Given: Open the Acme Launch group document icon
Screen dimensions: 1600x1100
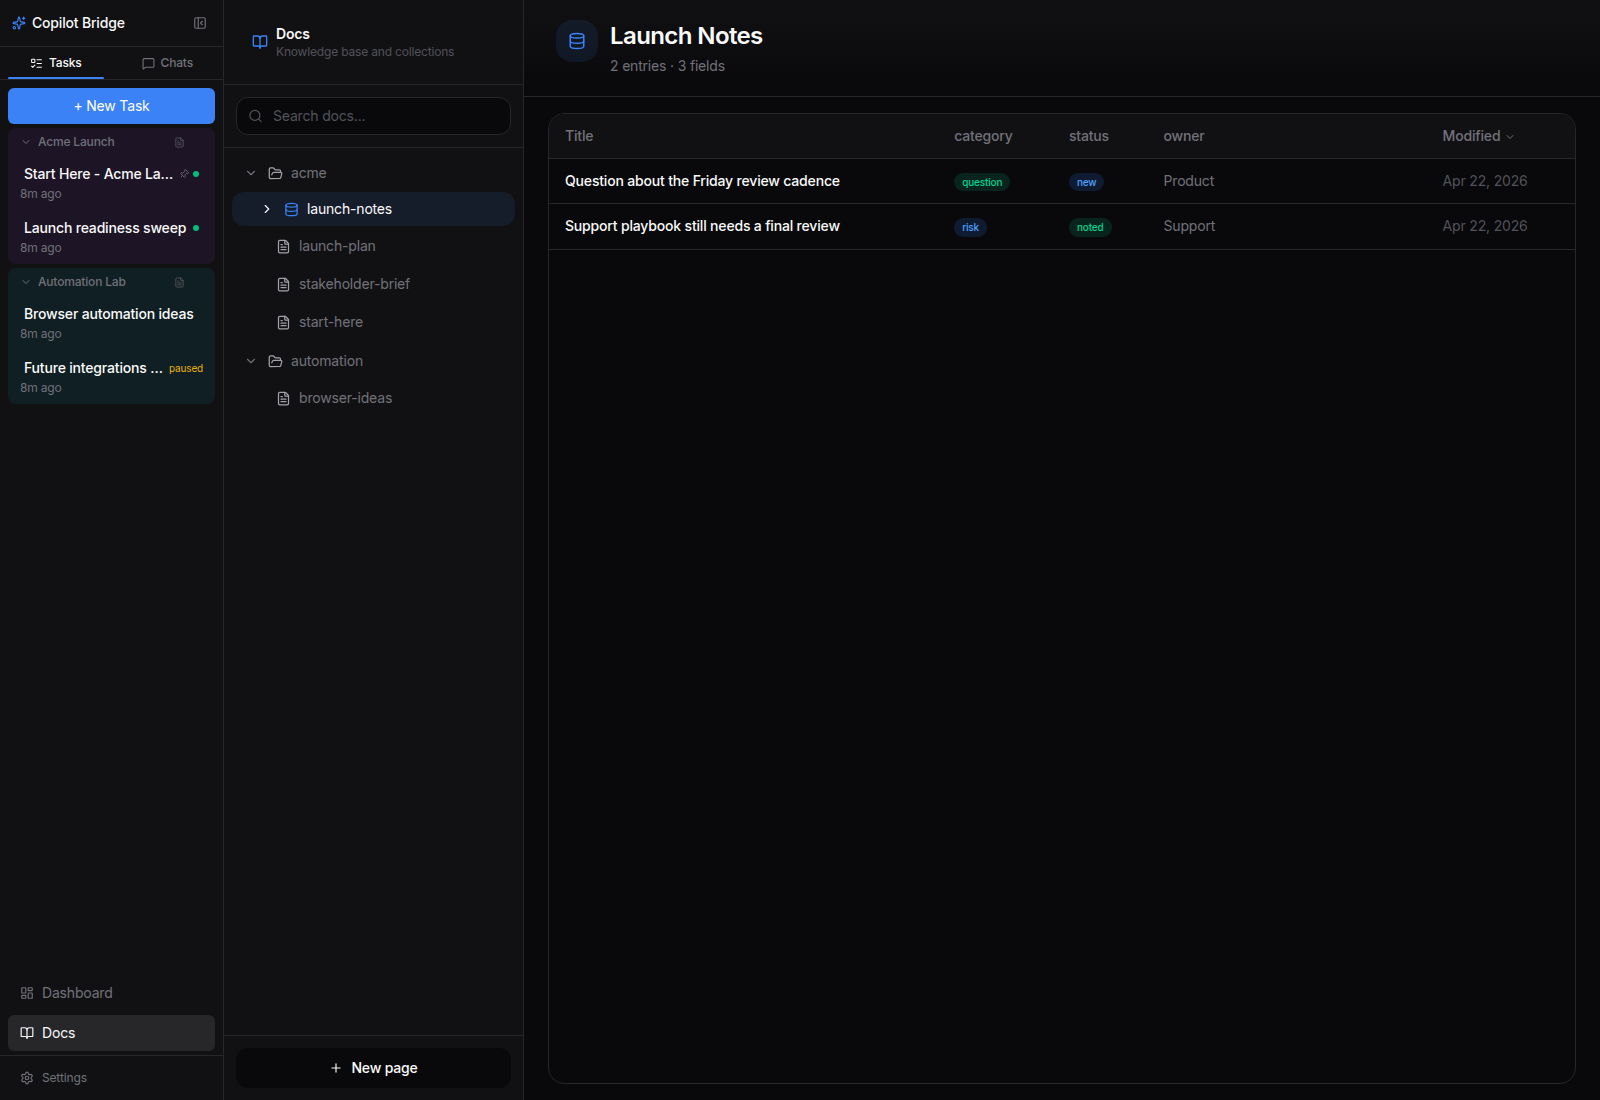Looking at the screenshot, I should point(180,142).
